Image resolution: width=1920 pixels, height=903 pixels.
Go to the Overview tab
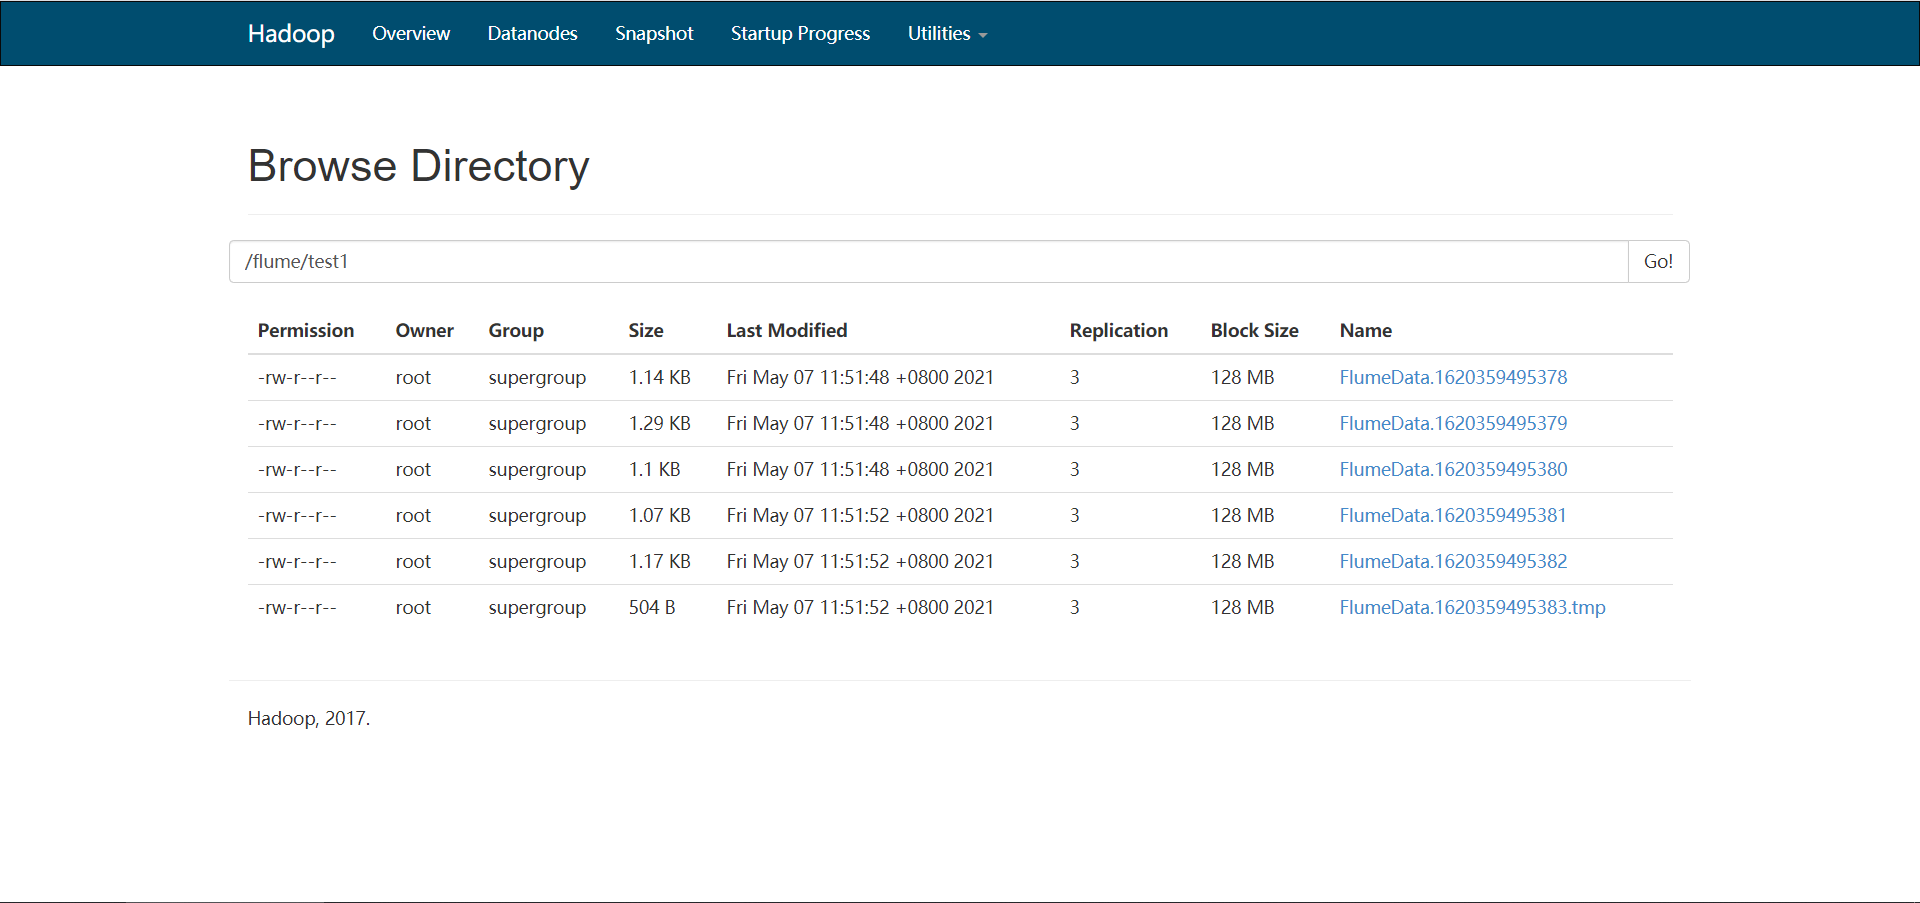point(411,33)
